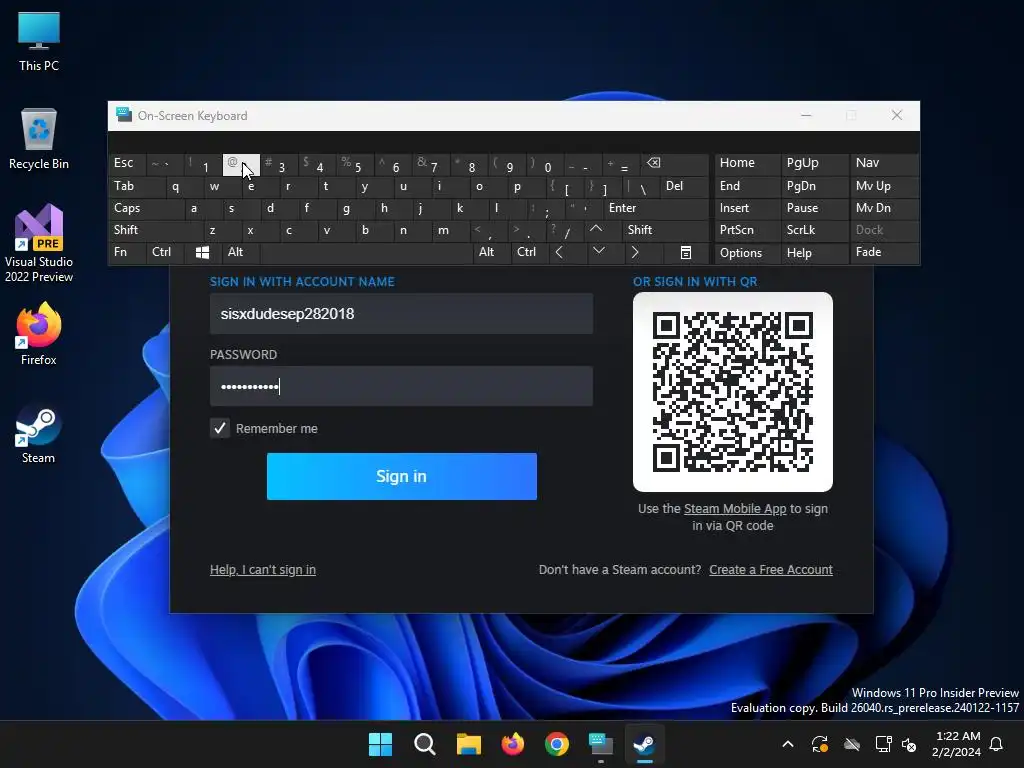This screenshot has width=1024, height=768.
Task: Click Home key on keyboard
Action: pyautogui.click(x=747, y=163)
